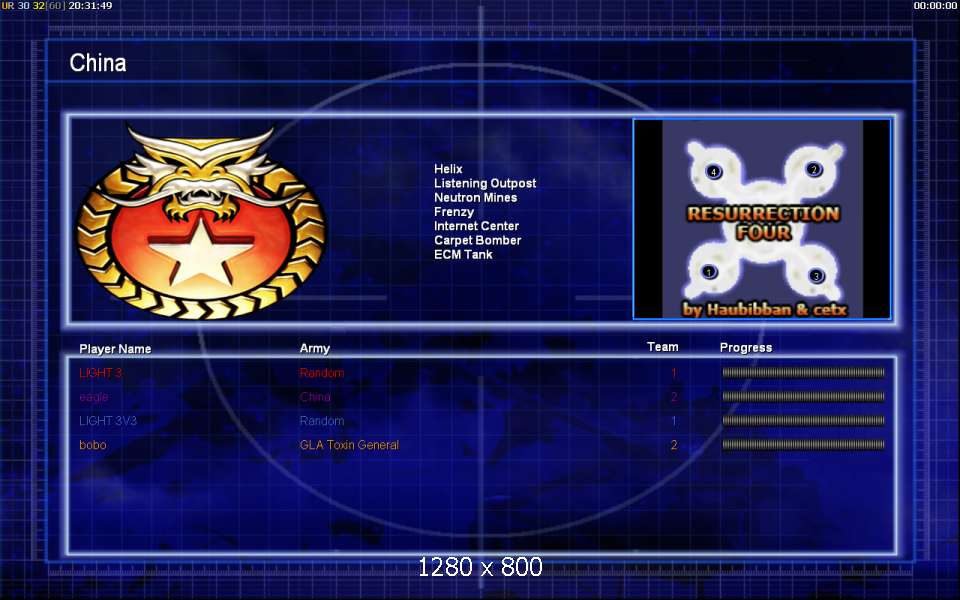Click the Player Name column header

[115, 348]
